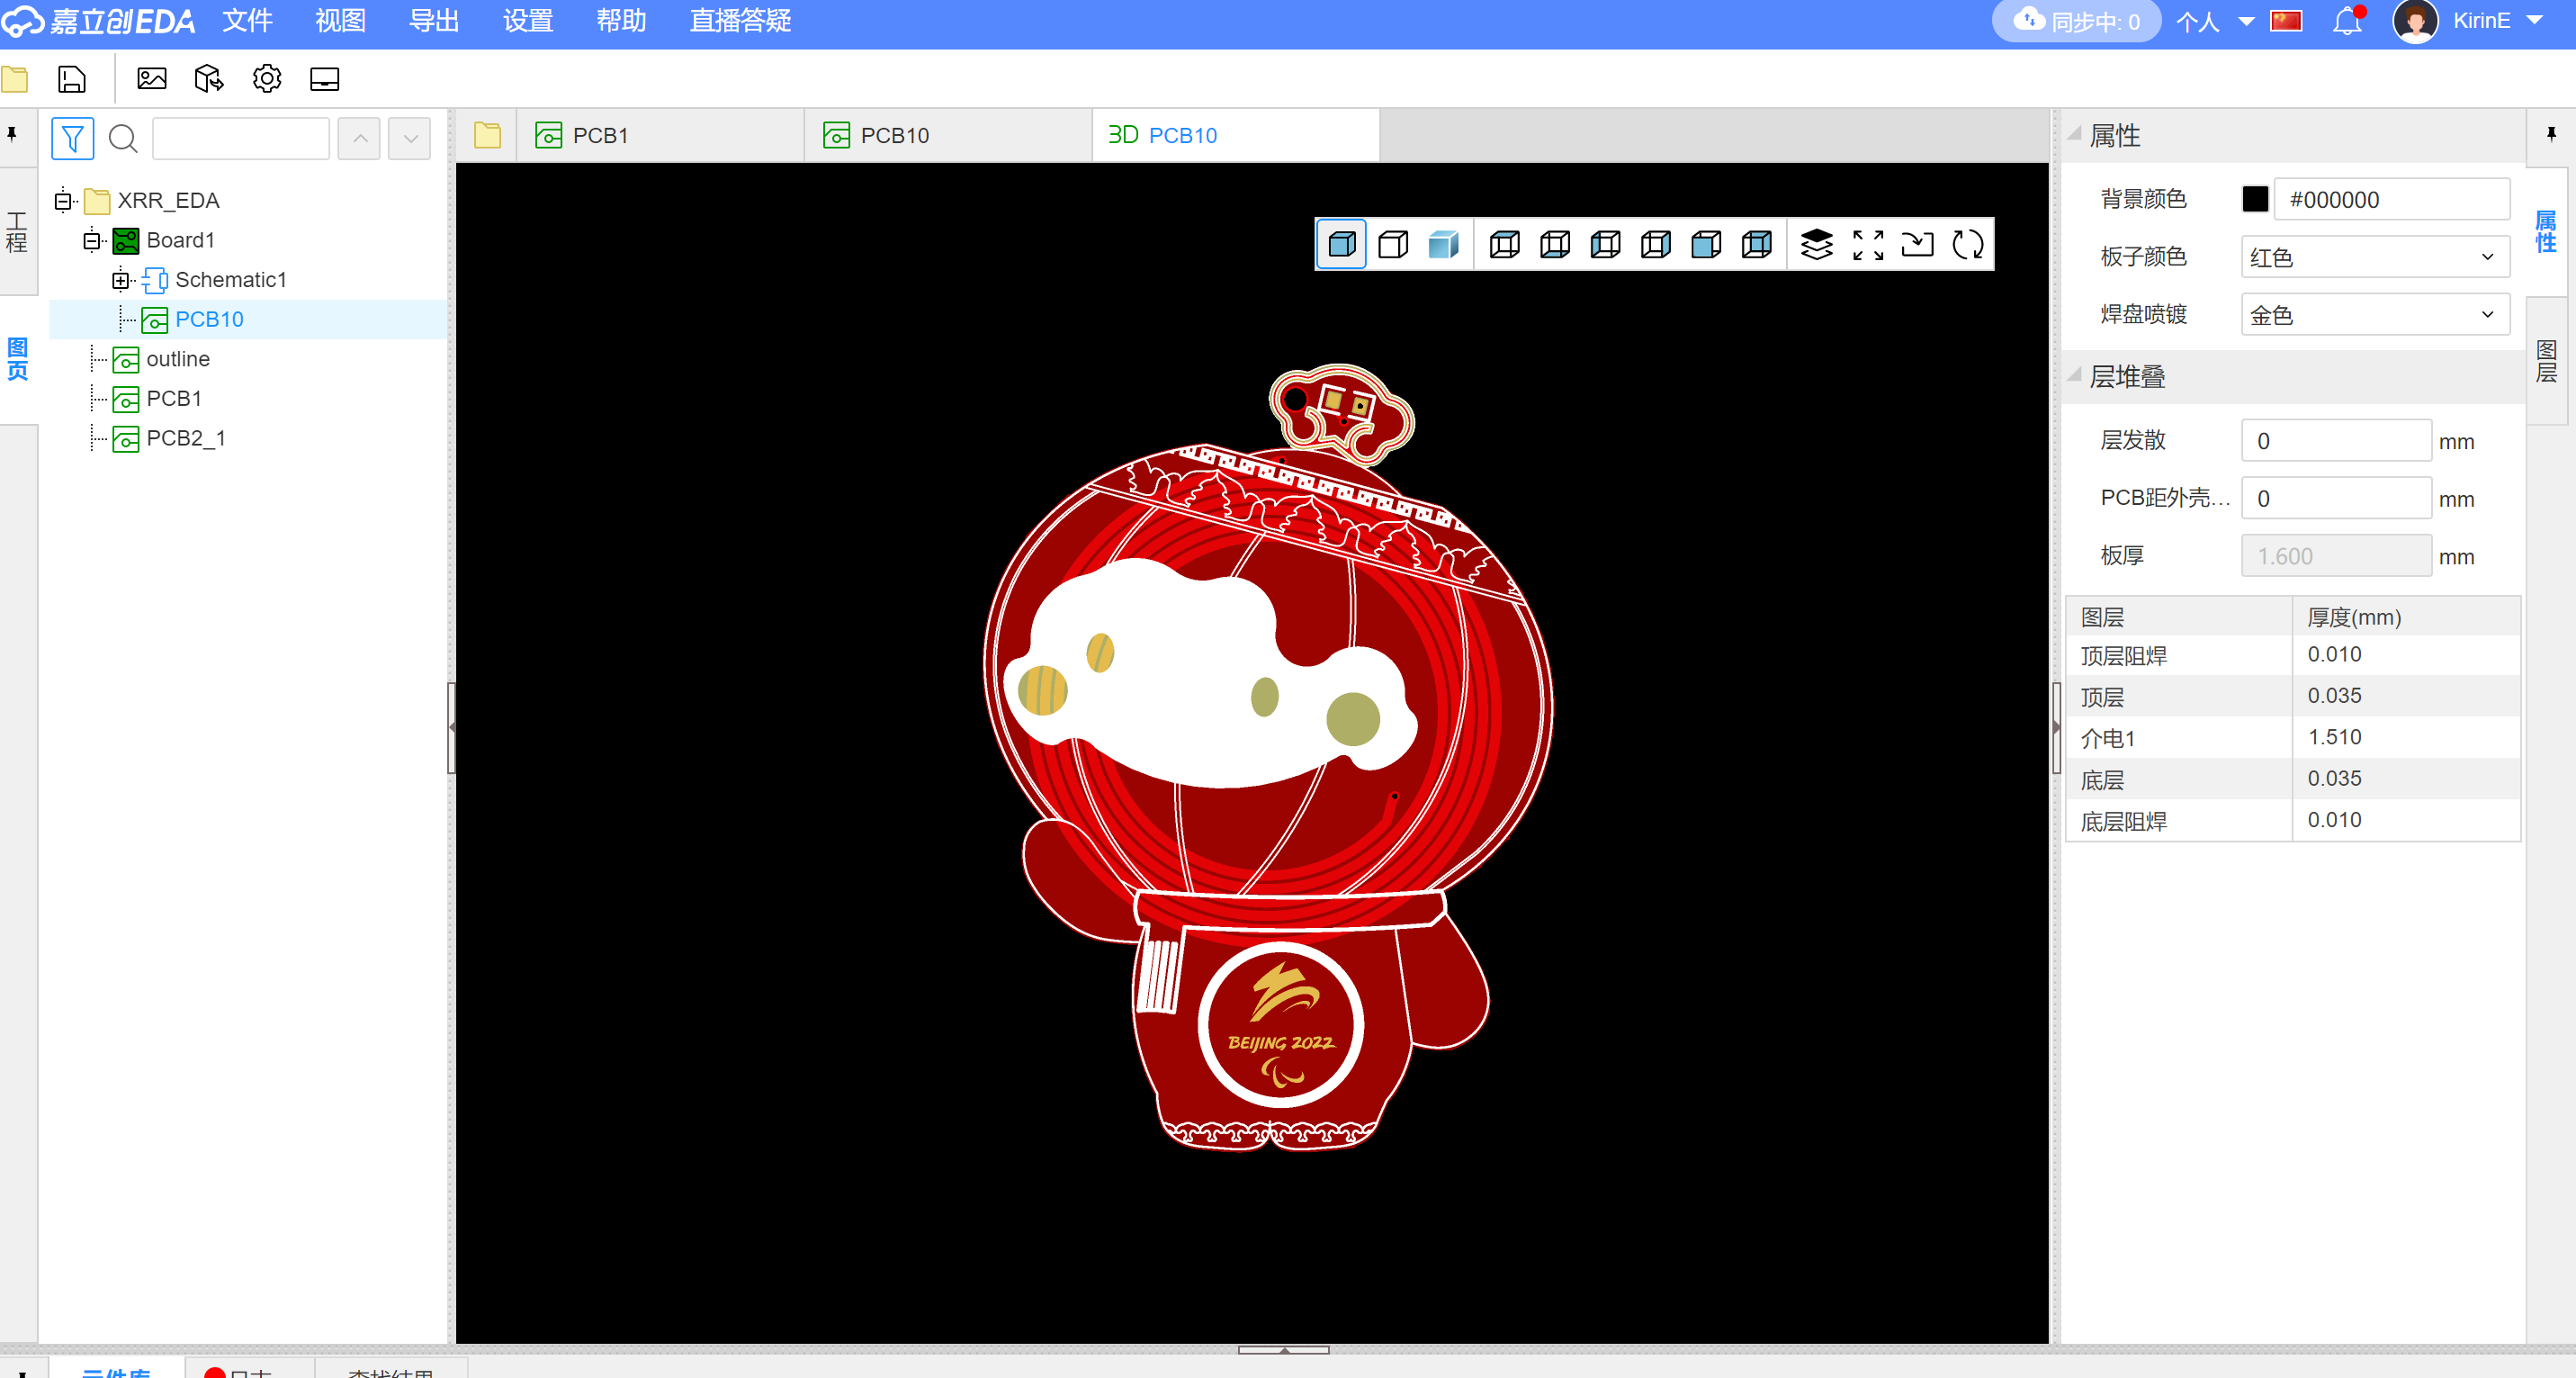Click the previous result up arrow button

tap(359, 138)
